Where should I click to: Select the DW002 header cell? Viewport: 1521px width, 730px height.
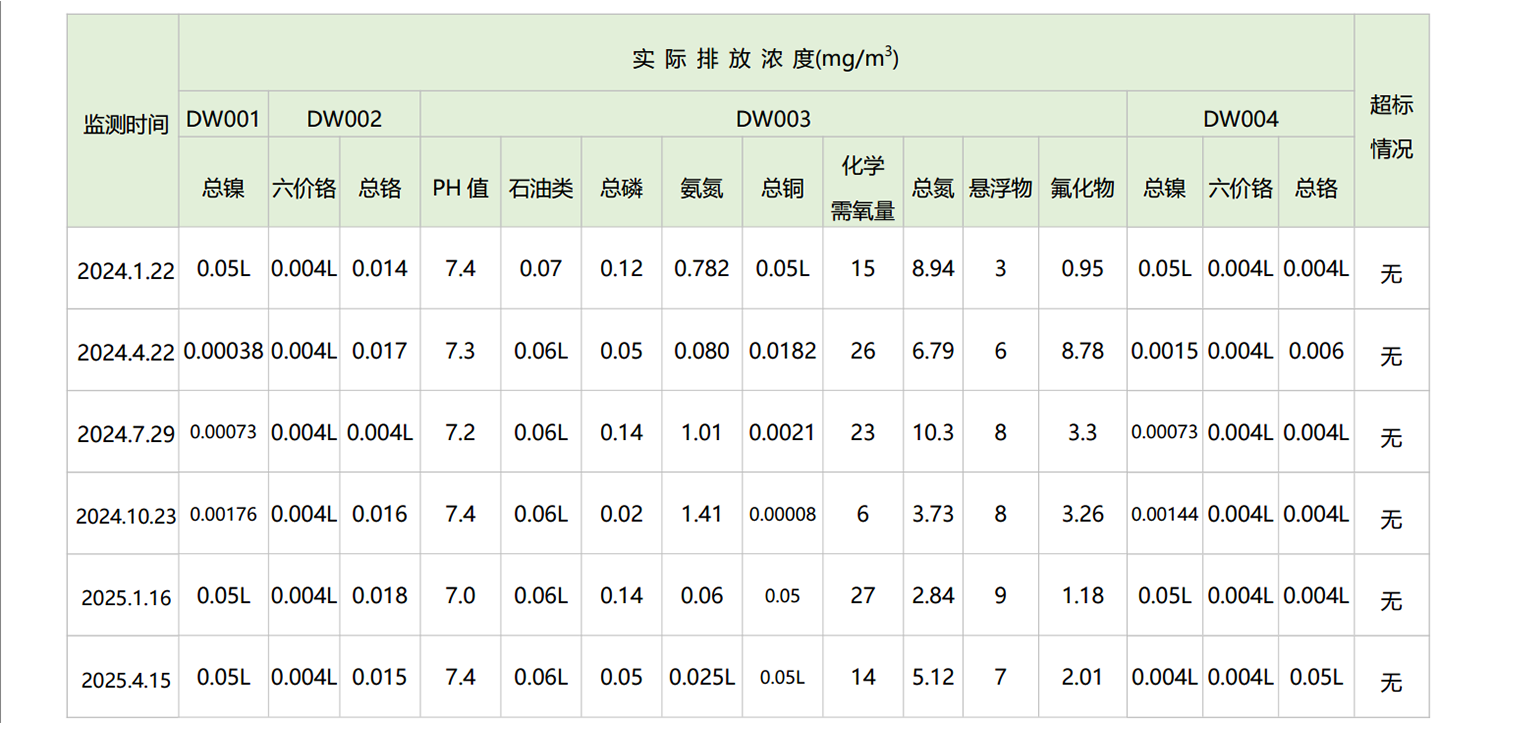(344, 119)
